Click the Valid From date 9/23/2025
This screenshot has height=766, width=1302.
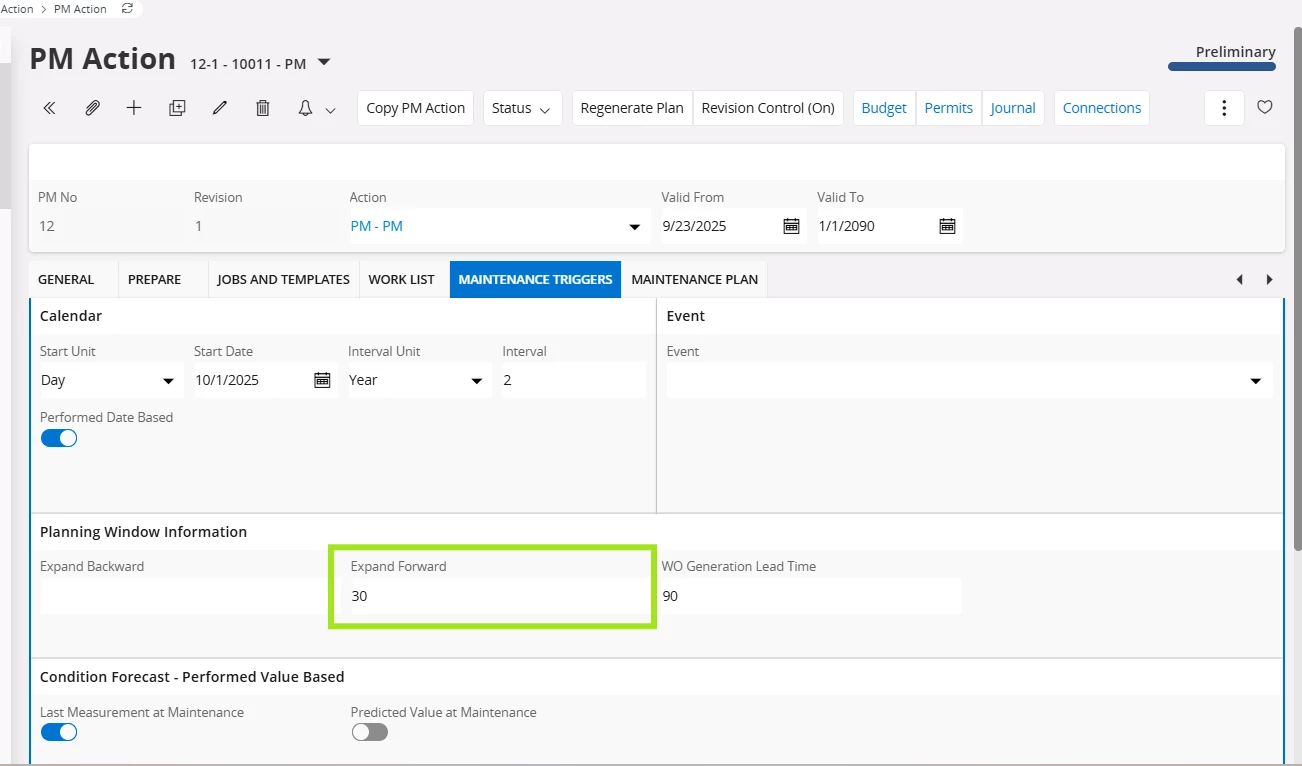coord(720,226)
